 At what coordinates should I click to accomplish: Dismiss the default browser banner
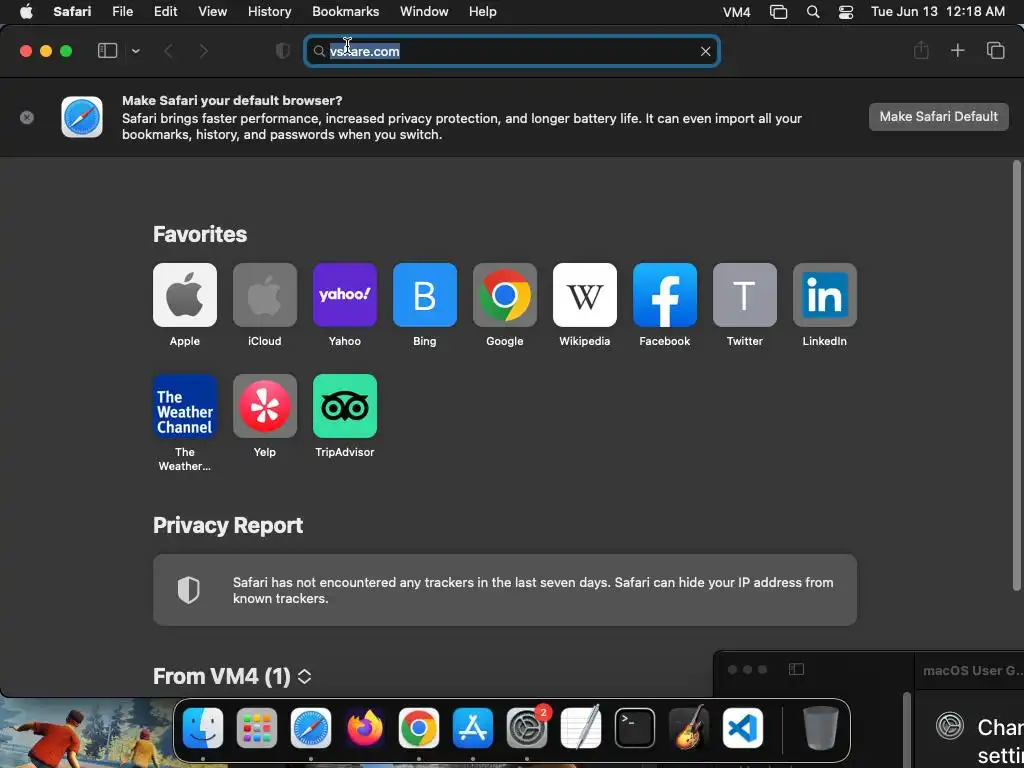pyautogui.click(x=27, y=118)
